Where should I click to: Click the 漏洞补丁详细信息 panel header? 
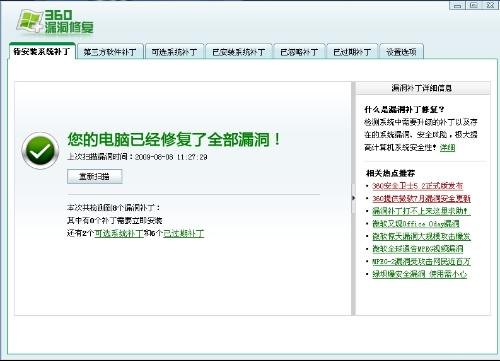coord(422,88)
